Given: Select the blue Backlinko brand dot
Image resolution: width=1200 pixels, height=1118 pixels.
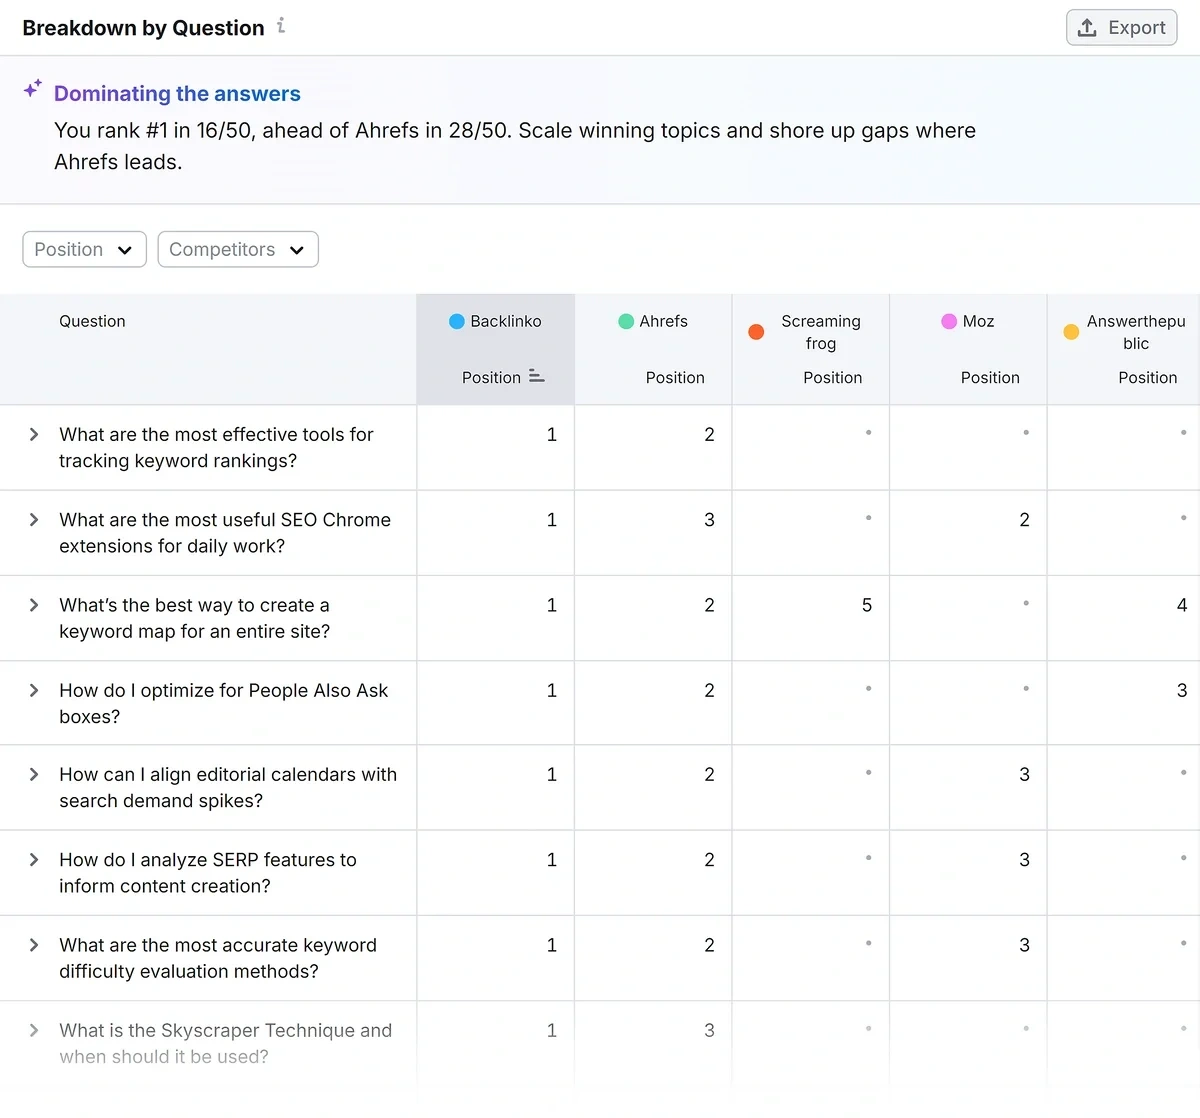Looking at the screenshot, I should click(458, 321).
